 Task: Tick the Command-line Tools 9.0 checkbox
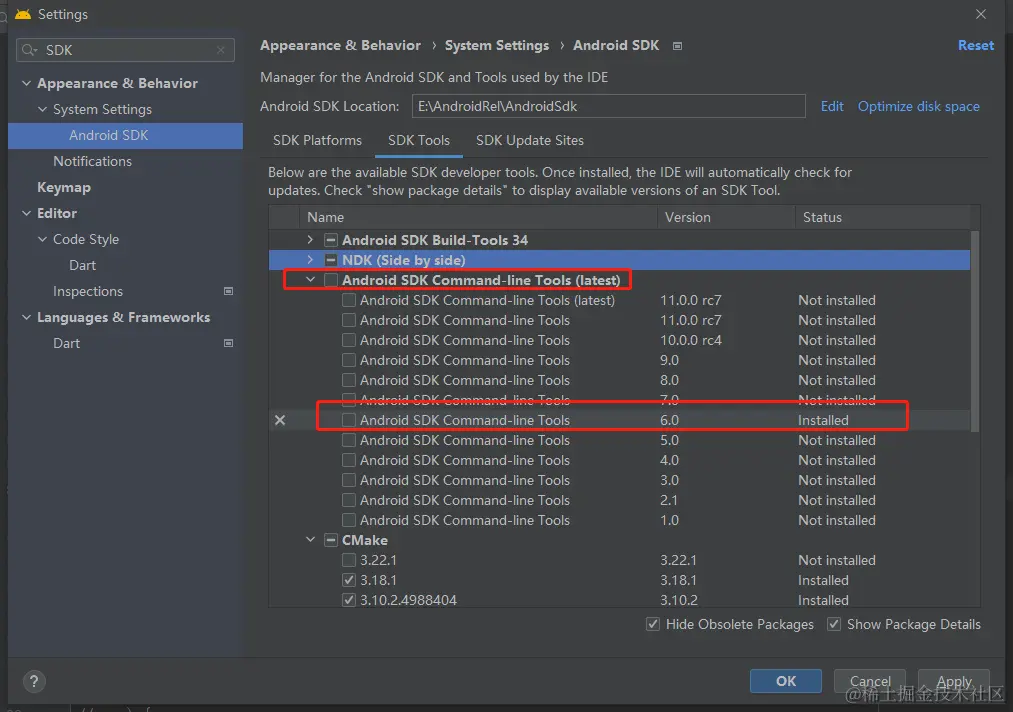pos(349,360)
